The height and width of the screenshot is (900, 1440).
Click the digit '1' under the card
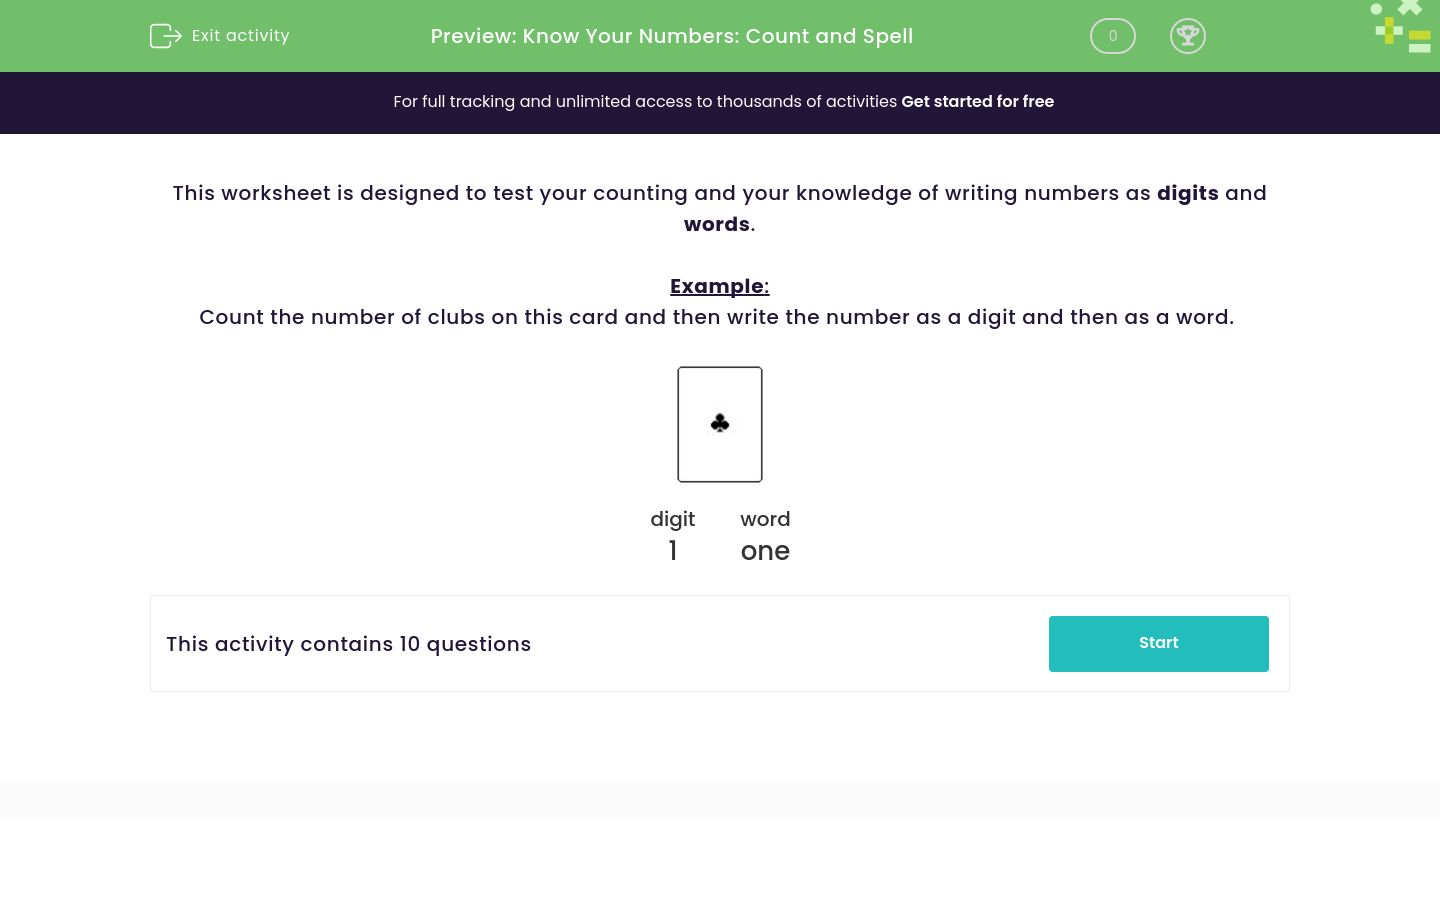point(672,551)
